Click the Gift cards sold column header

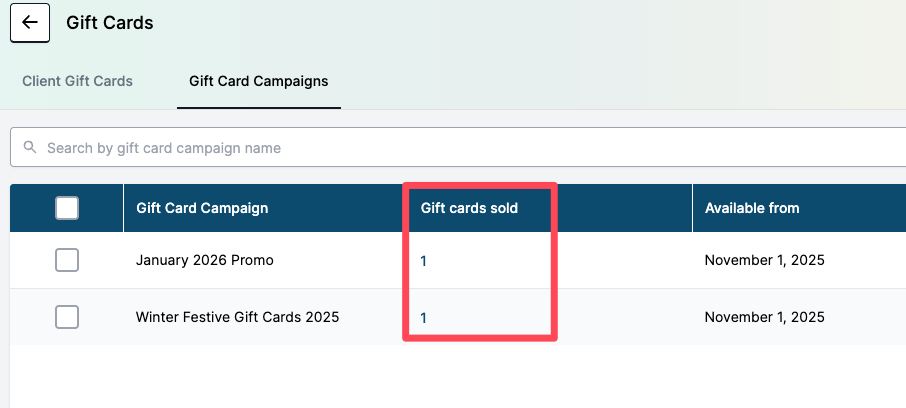pyautogui.click(x=469, y=208)
